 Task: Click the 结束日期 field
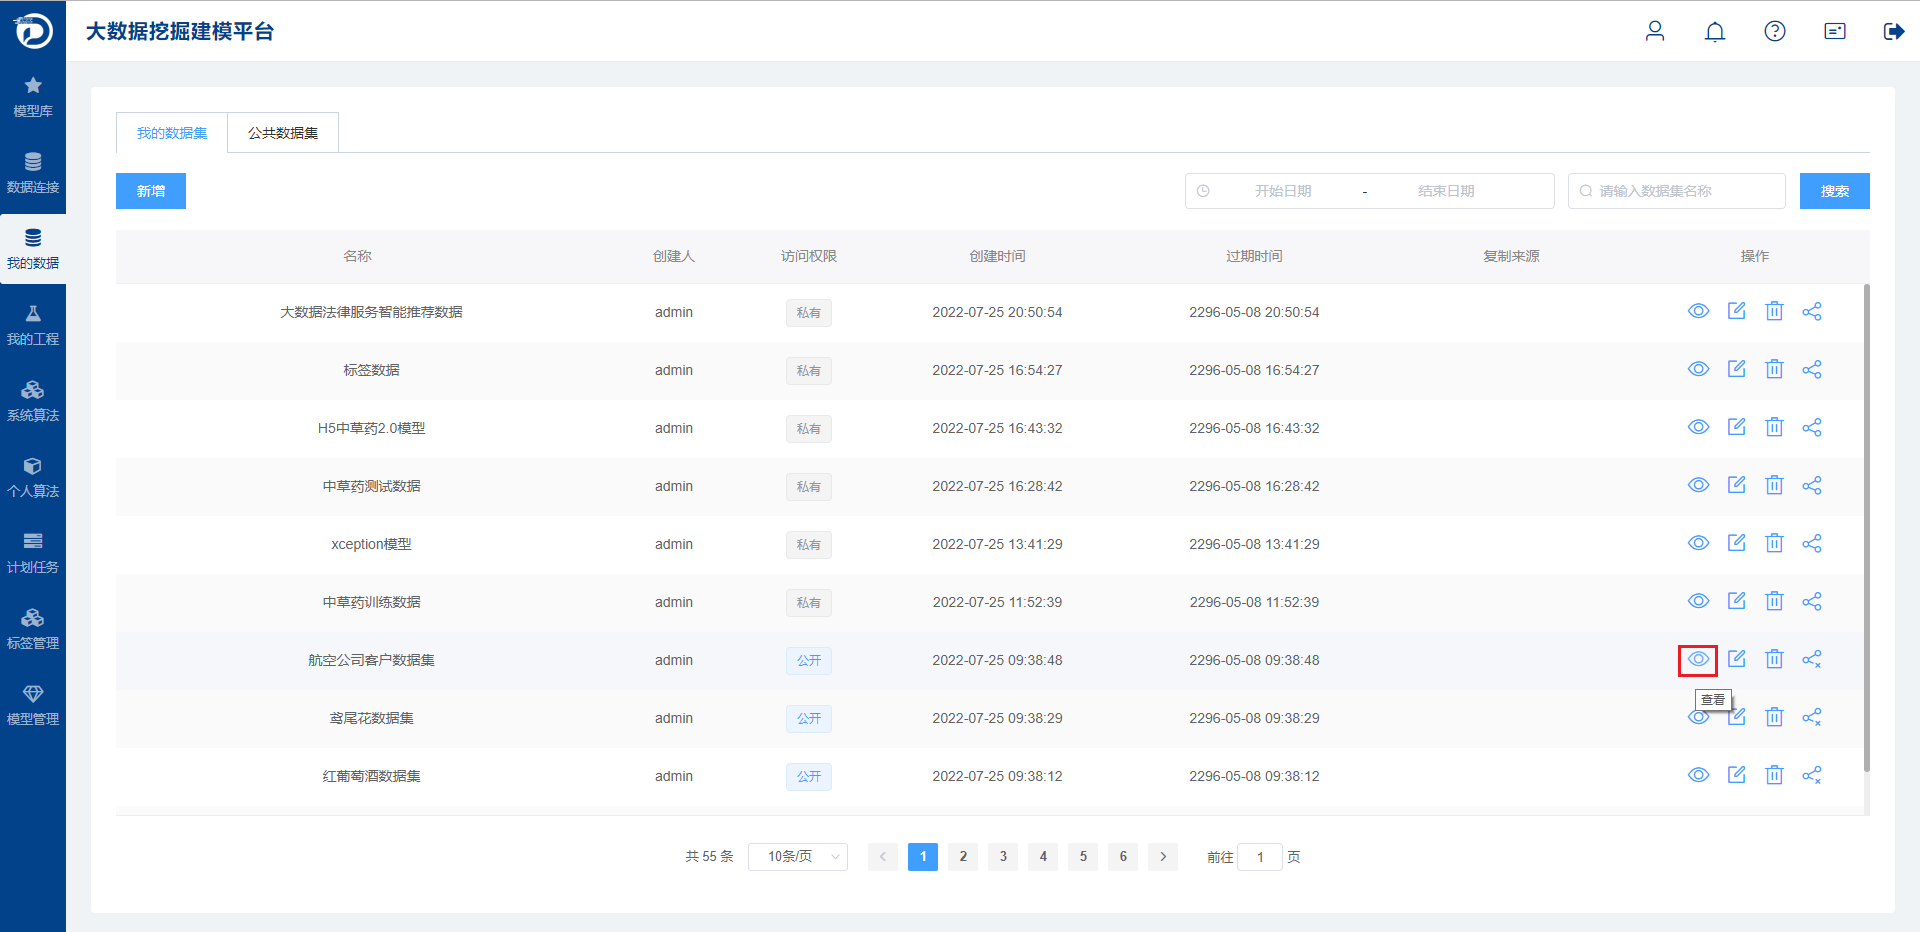tap(1446, 191)
